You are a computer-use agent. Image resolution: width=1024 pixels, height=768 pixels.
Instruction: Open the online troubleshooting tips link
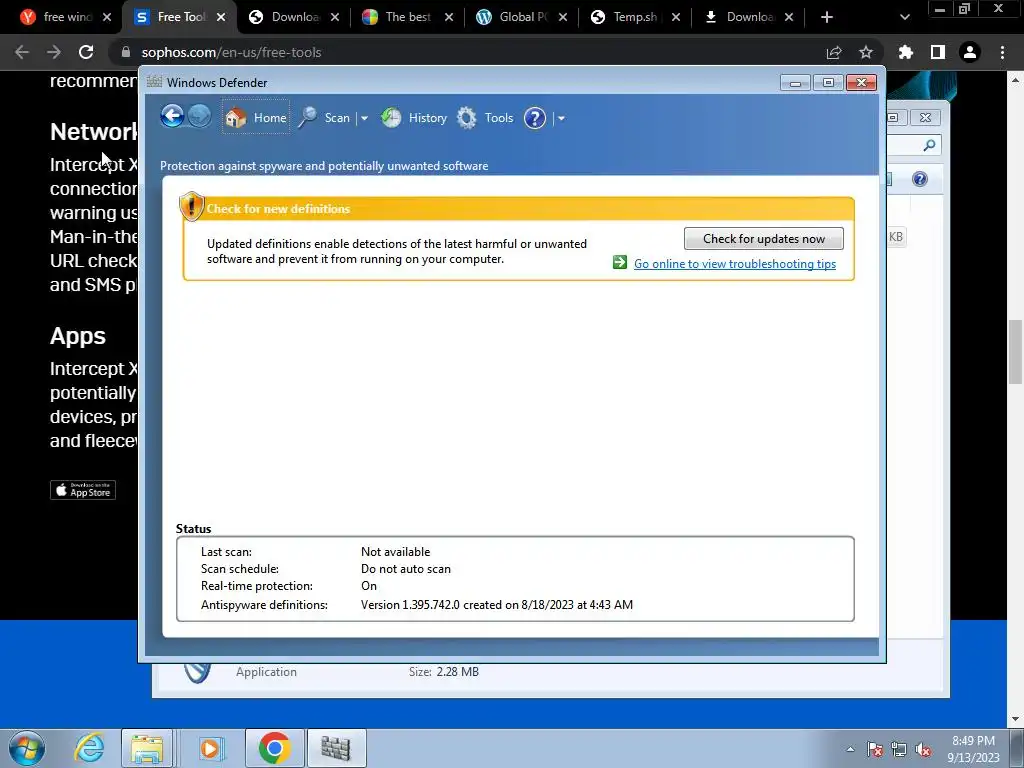[x=735, y=264]
